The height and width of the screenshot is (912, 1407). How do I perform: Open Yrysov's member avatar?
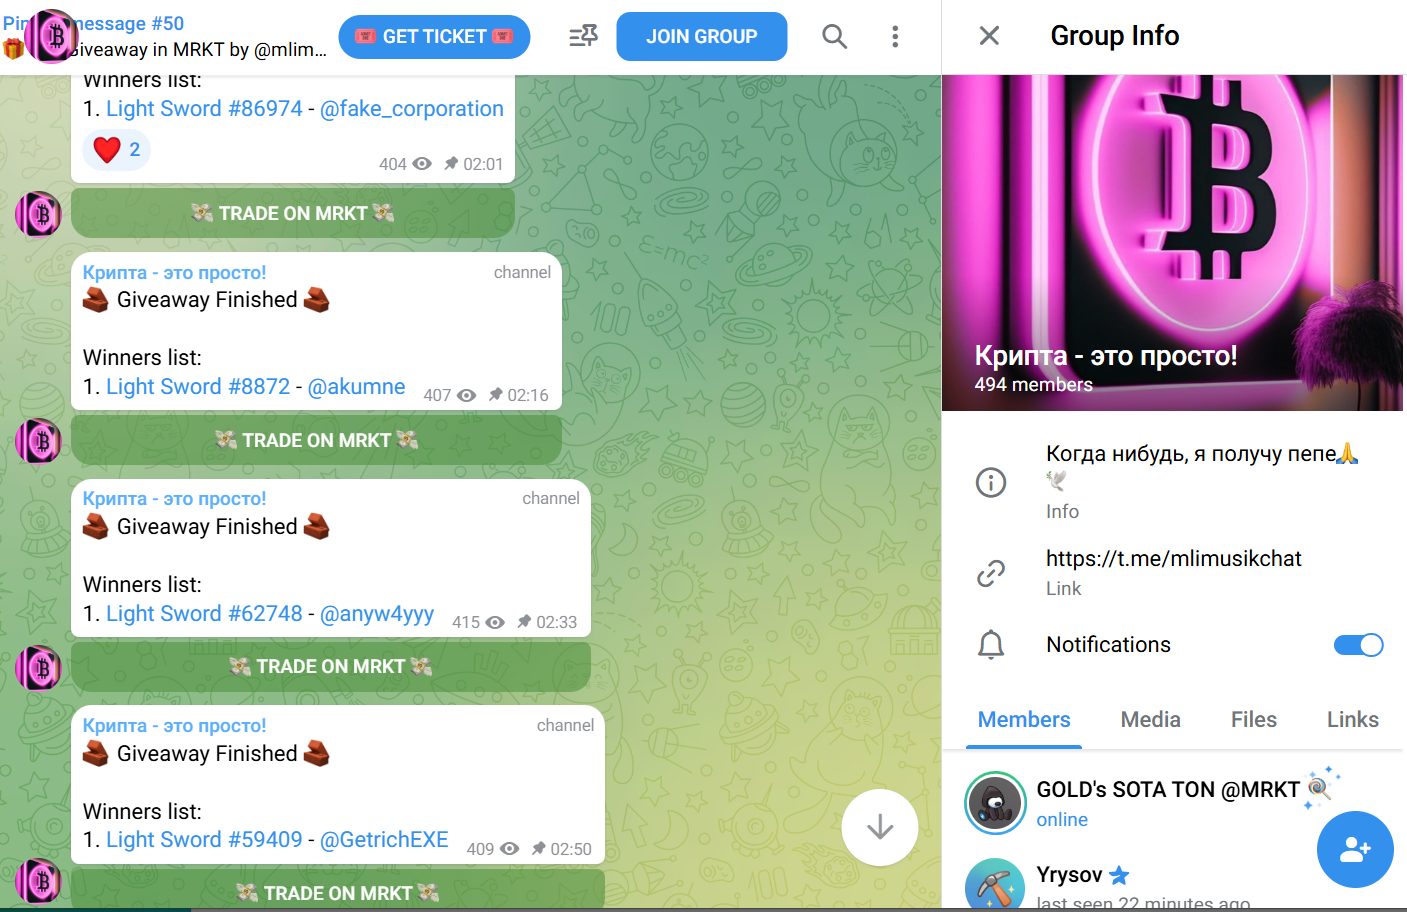(995, 886)
